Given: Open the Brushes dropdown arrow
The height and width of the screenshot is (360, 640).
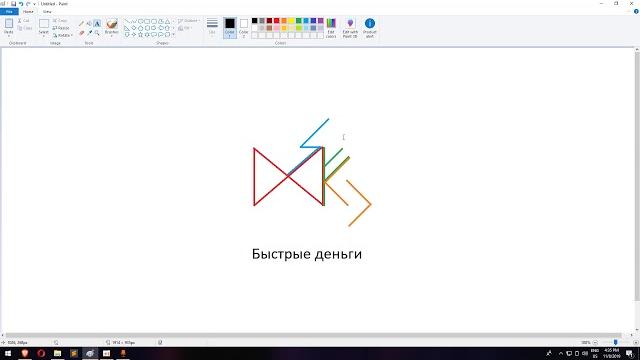Looking at the screenshot, I should (111, 36).
